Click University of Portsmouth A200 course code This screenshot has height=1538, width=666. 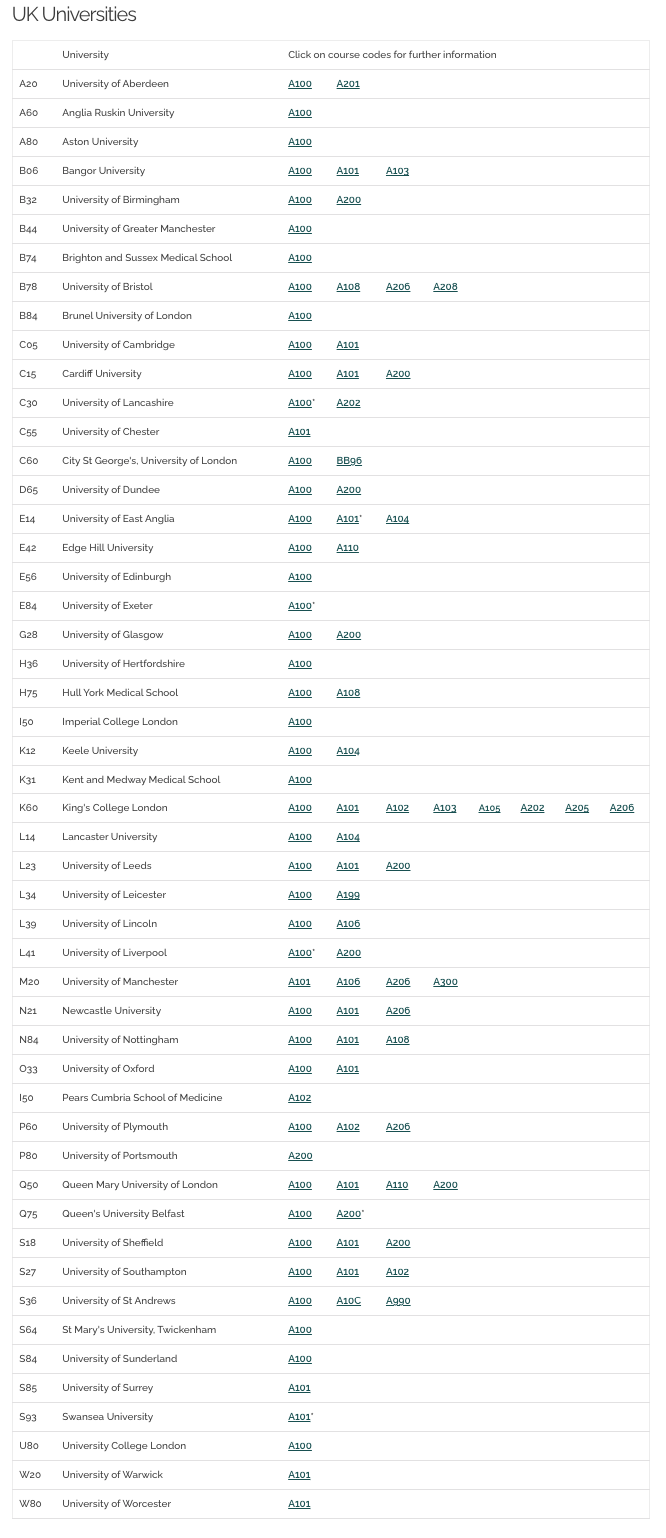300,1156
